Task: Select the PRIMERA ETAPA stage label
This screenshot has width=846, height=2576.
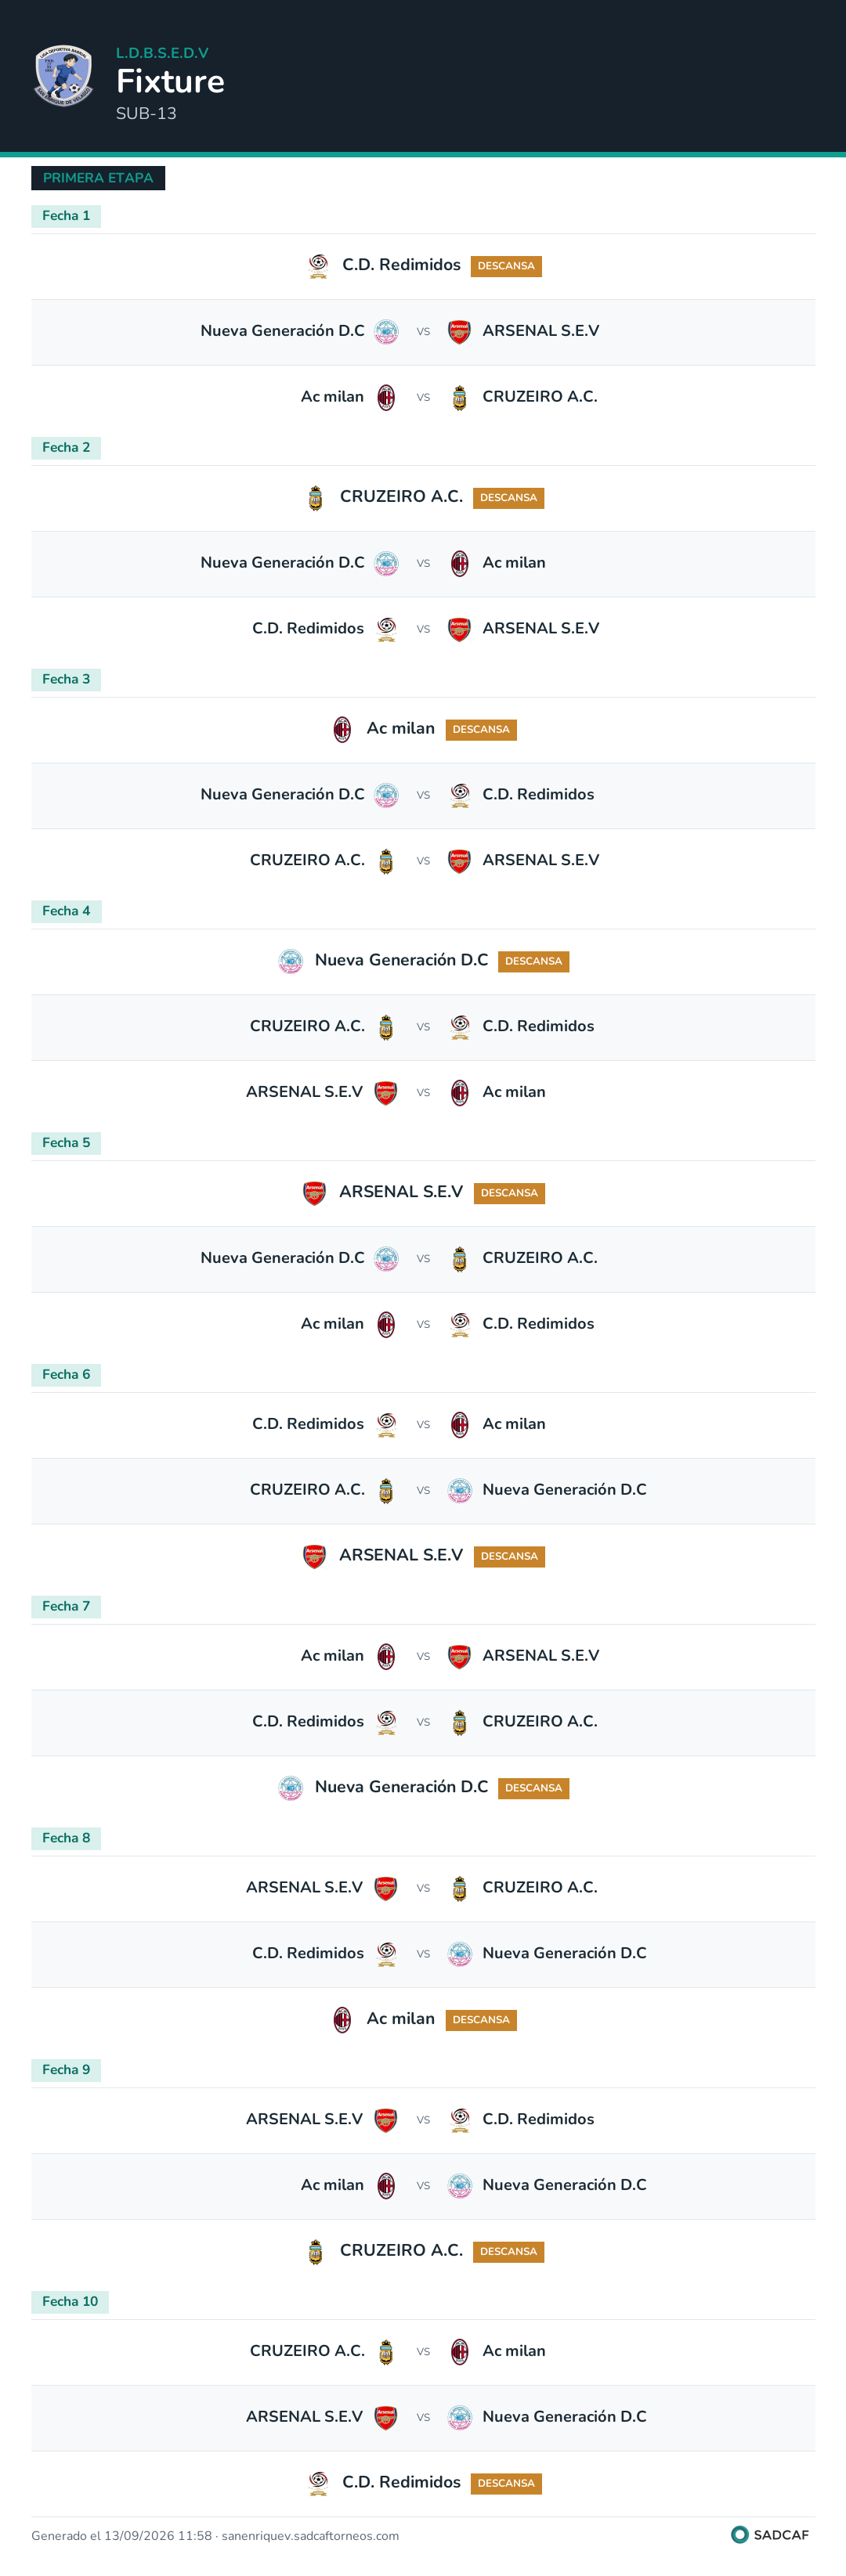Action: (98, 178)
